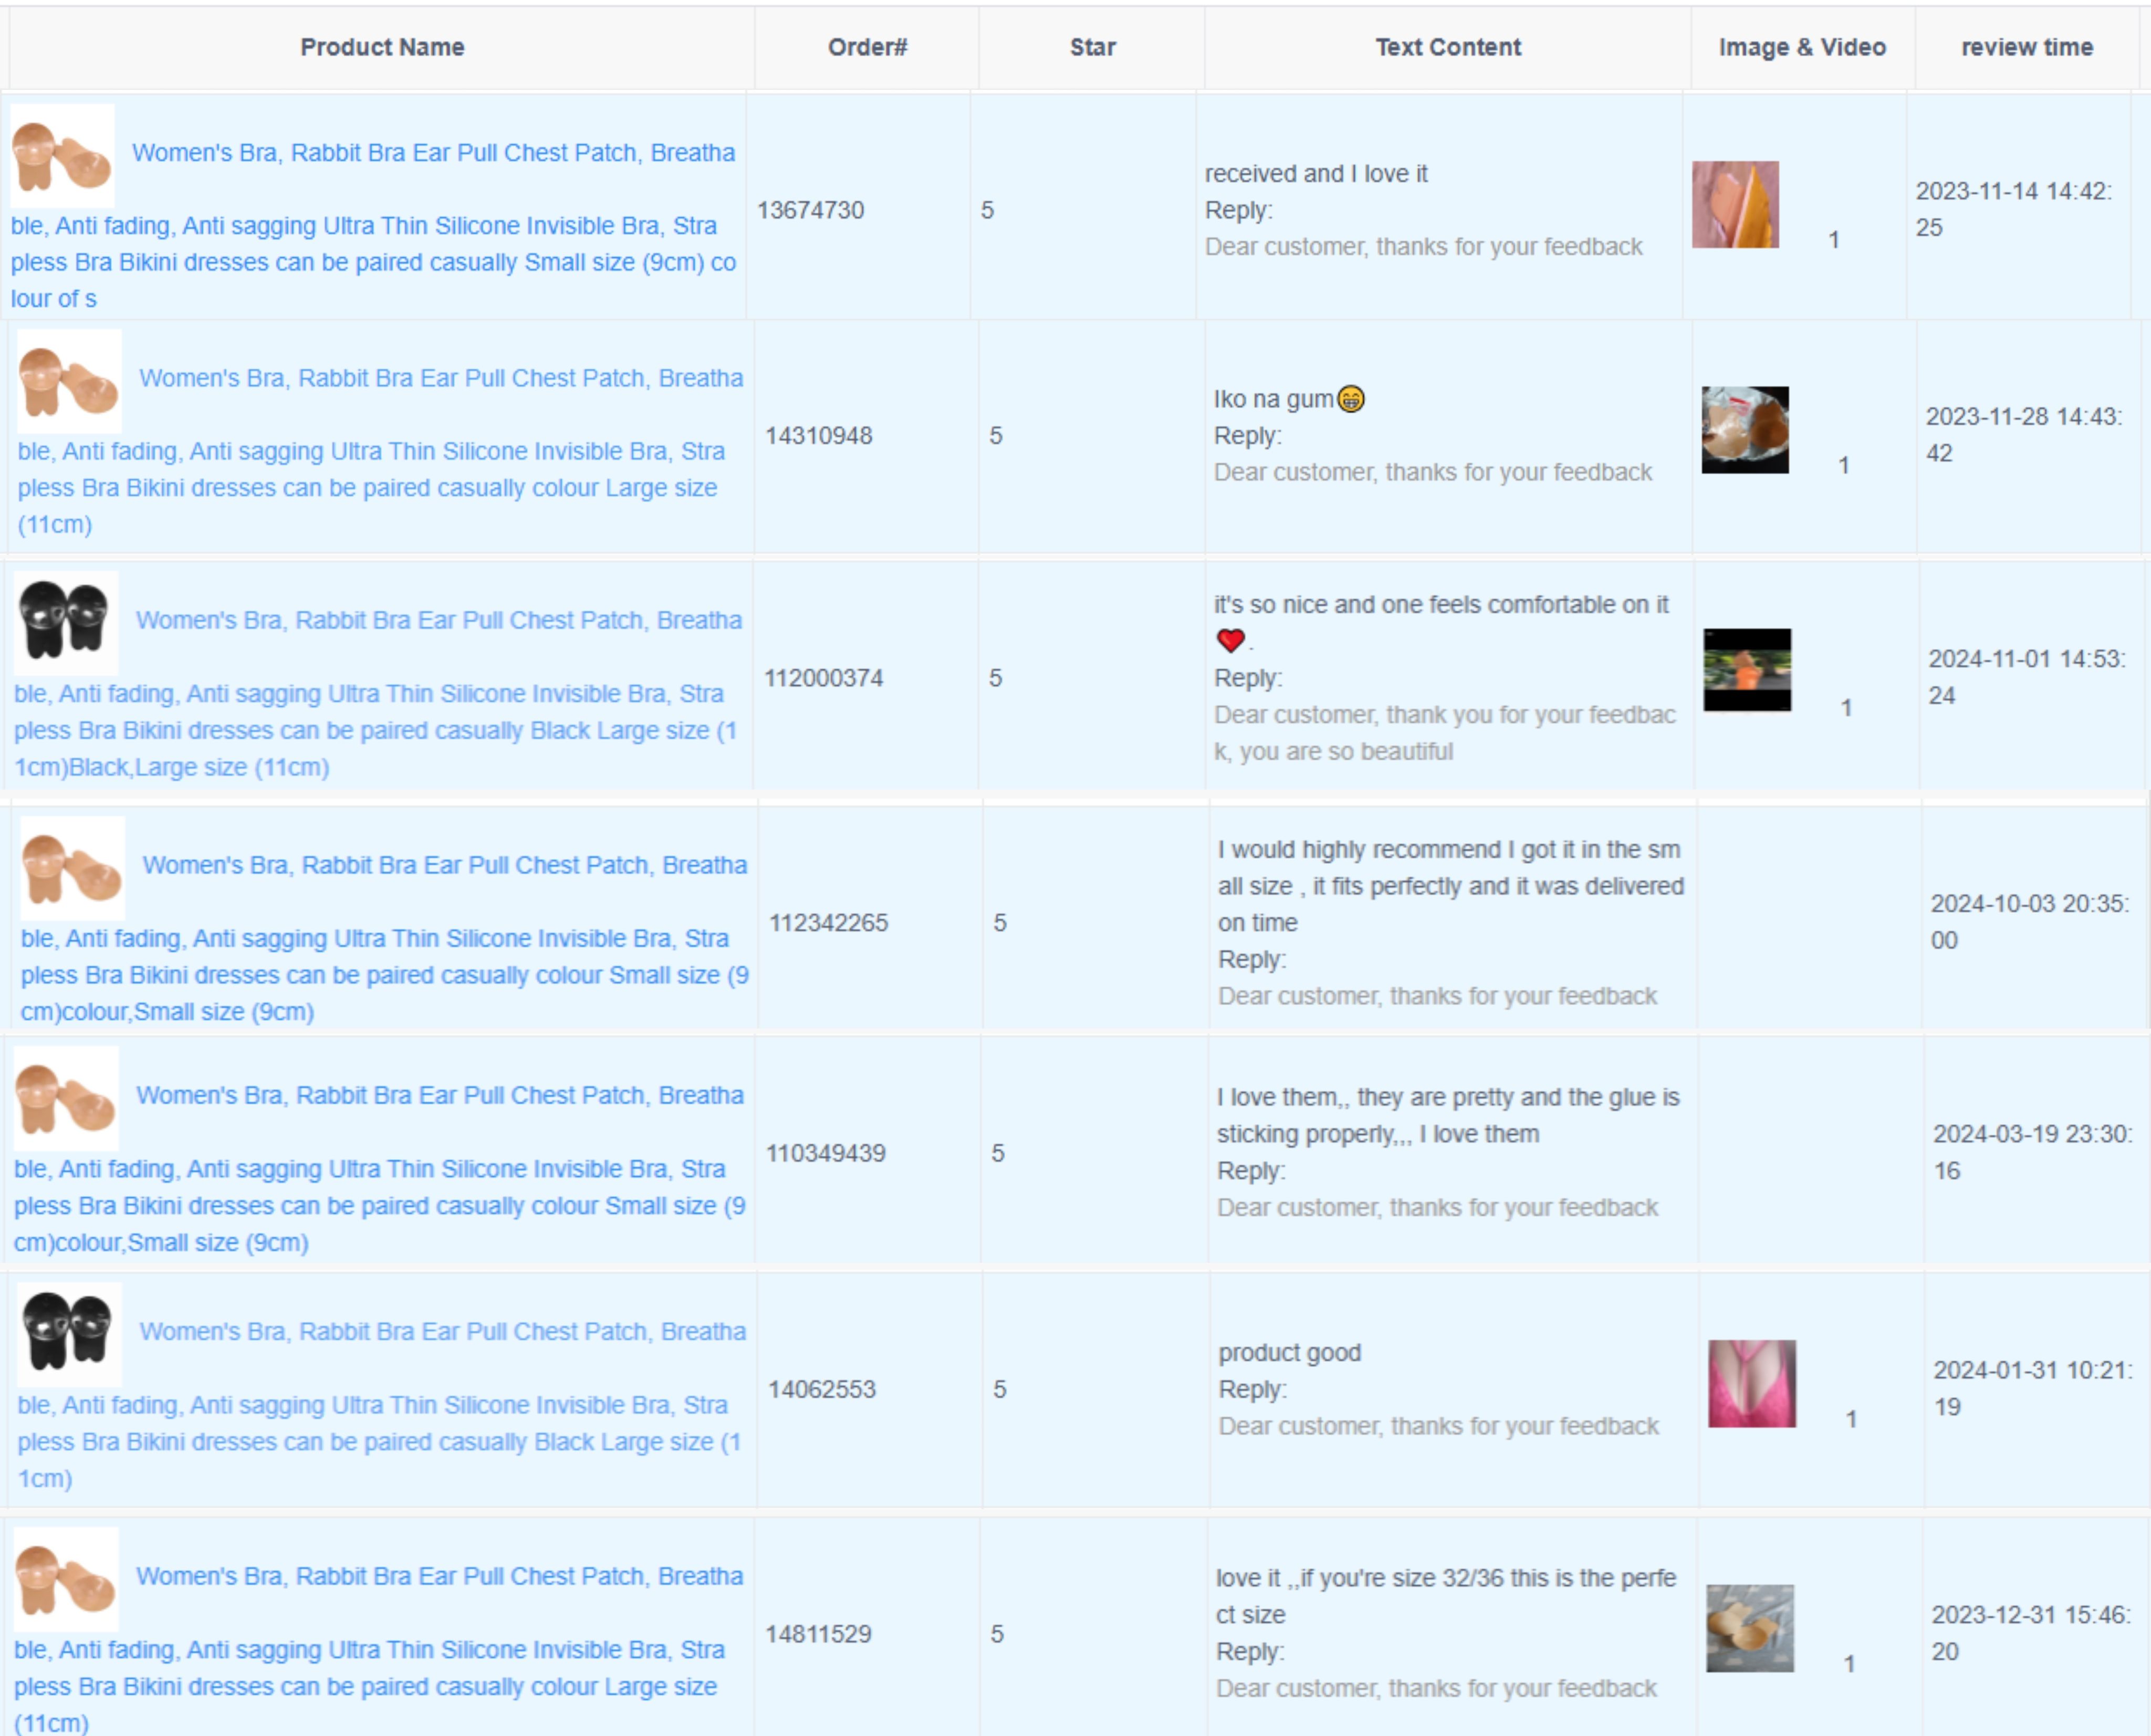This screenshot has height=1736, width=2151.
Task: Open product thumbnail for order 13674730
Action: tap(62, 157)
